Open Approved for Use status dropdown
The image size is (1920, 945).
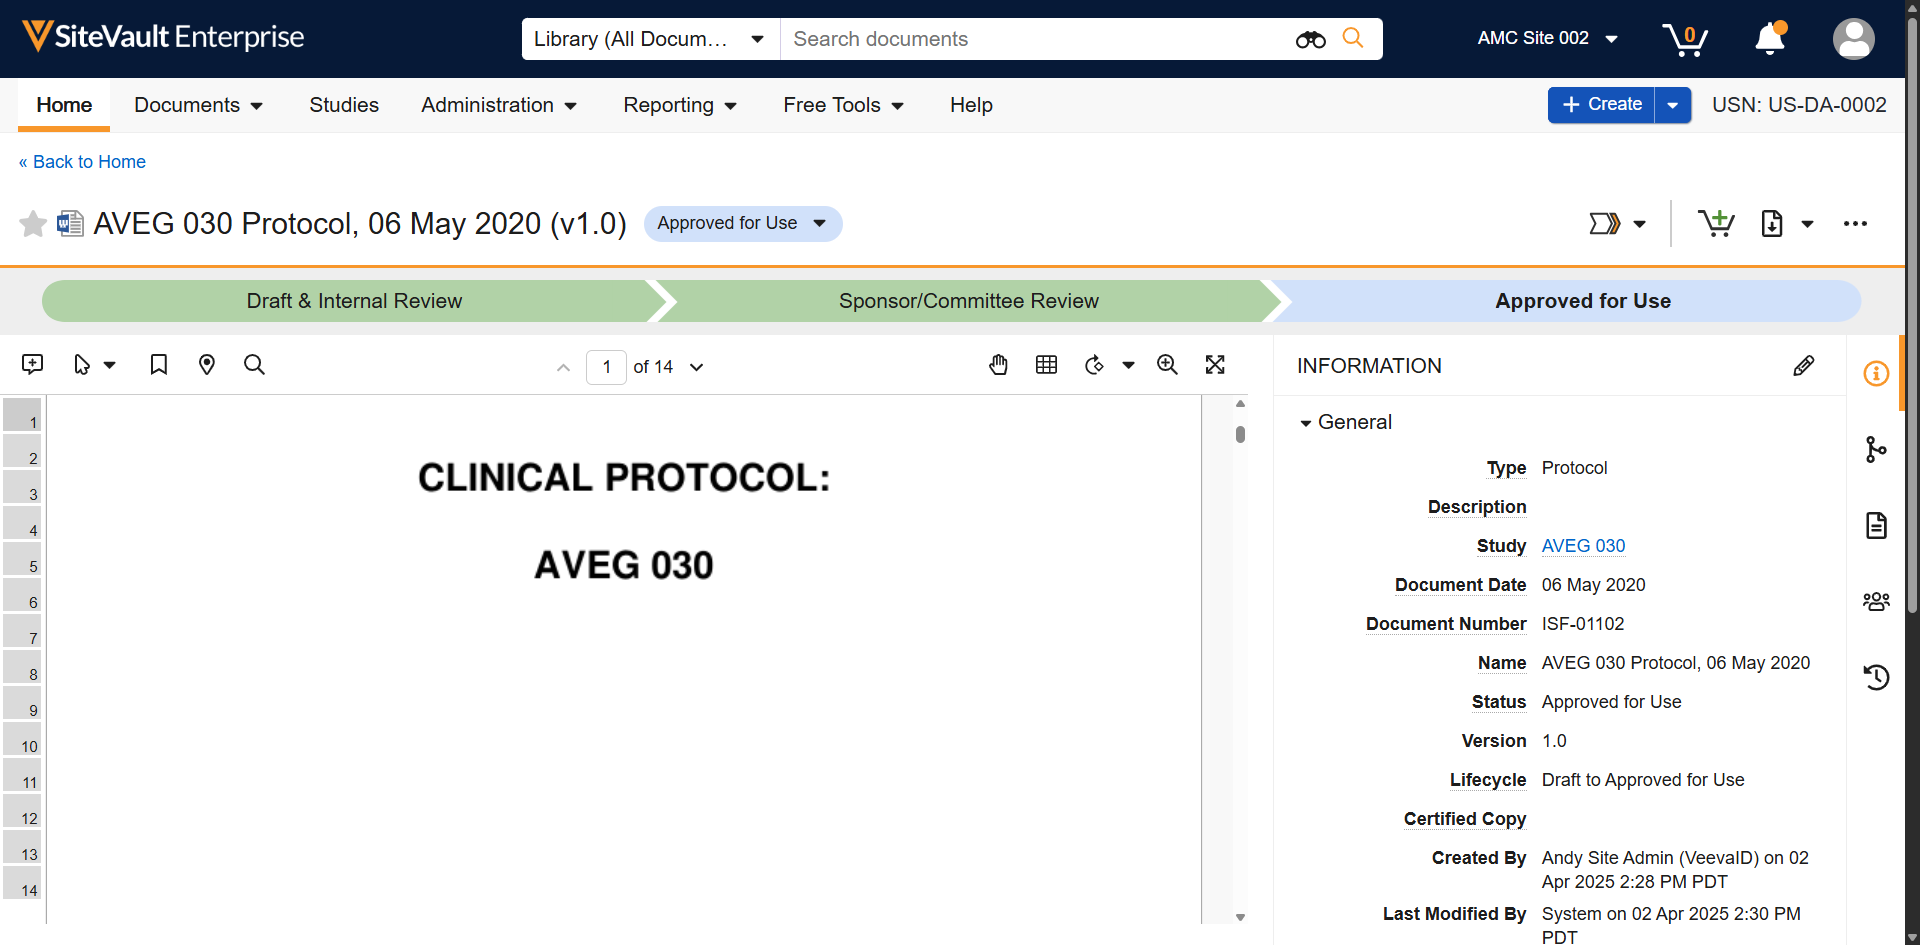(742, 223)
